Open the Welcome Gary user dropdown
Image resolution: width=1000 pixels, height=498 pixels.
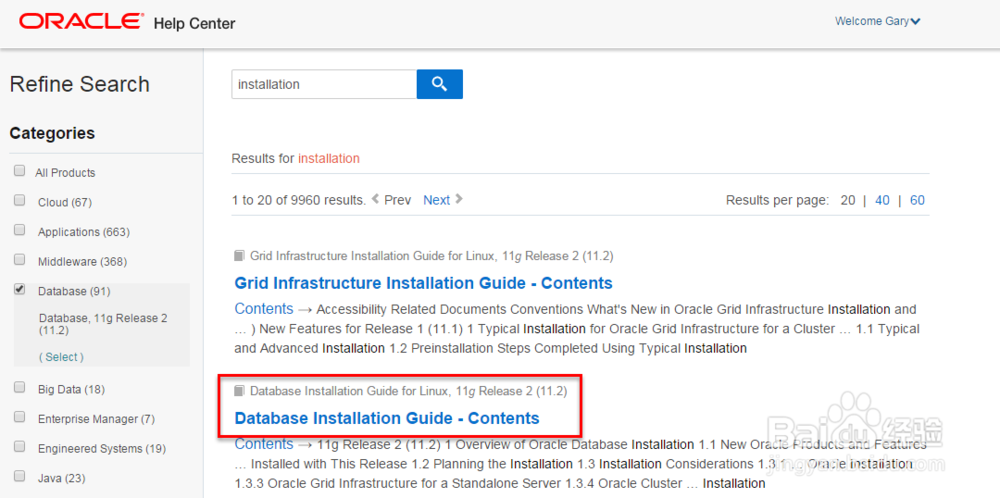pos(878,21)
